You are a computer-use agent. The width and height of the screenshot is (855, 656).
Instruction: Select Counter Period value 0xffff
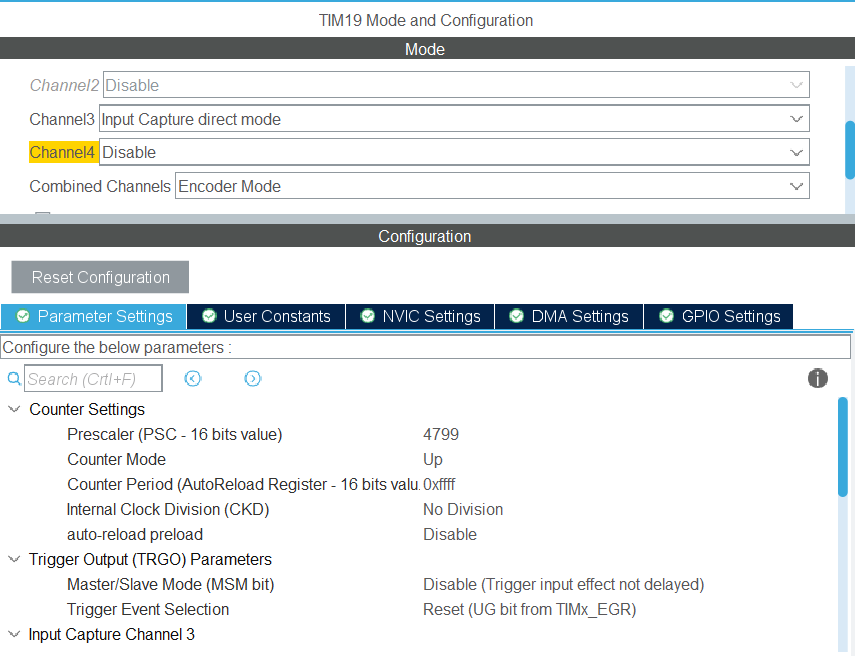pos(439,485)
